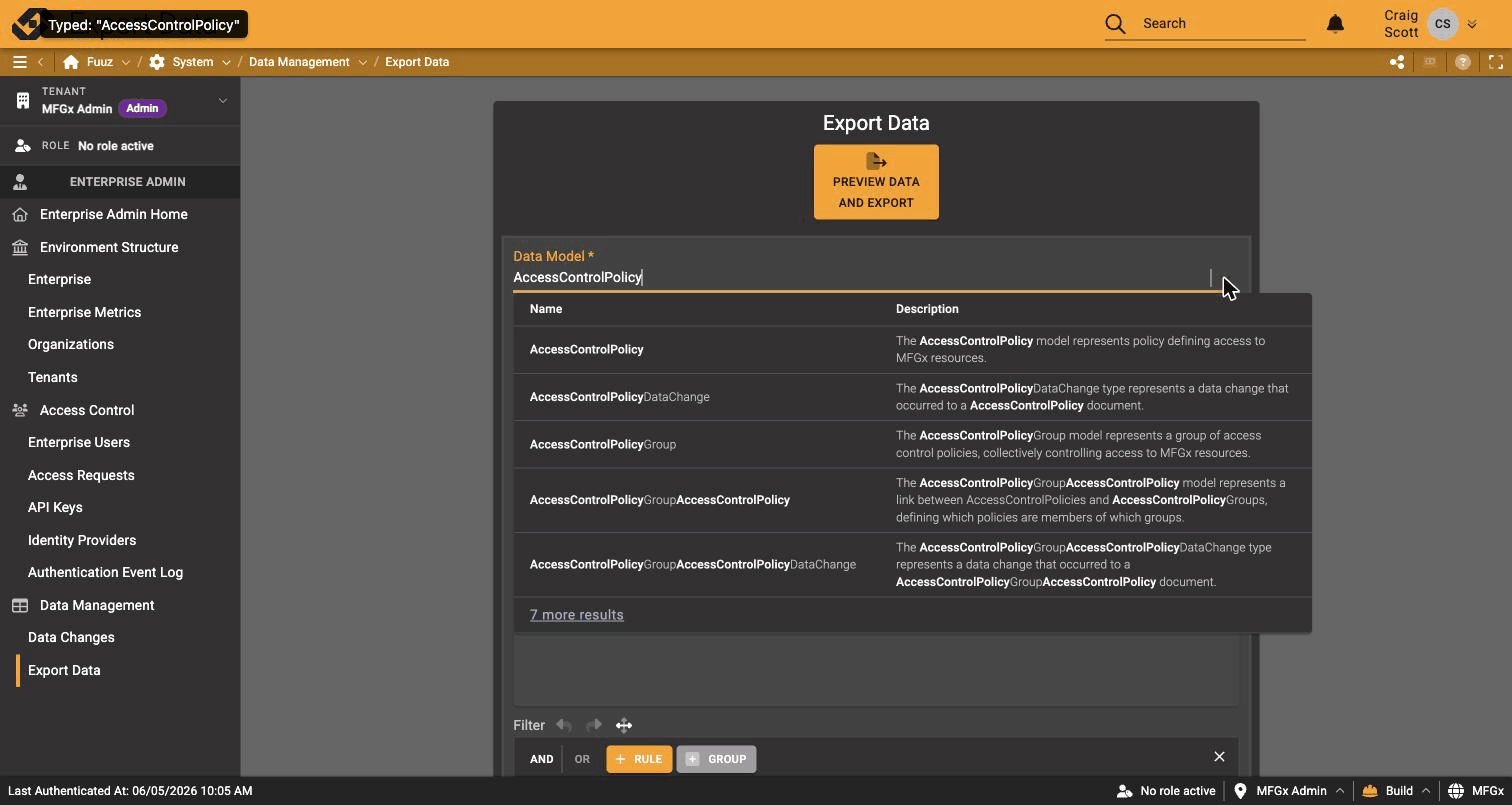The width and height of the screenshot is (1512, 805).
Task: Add a filter group with + GROUP button
Action: [x=716, y=759]
